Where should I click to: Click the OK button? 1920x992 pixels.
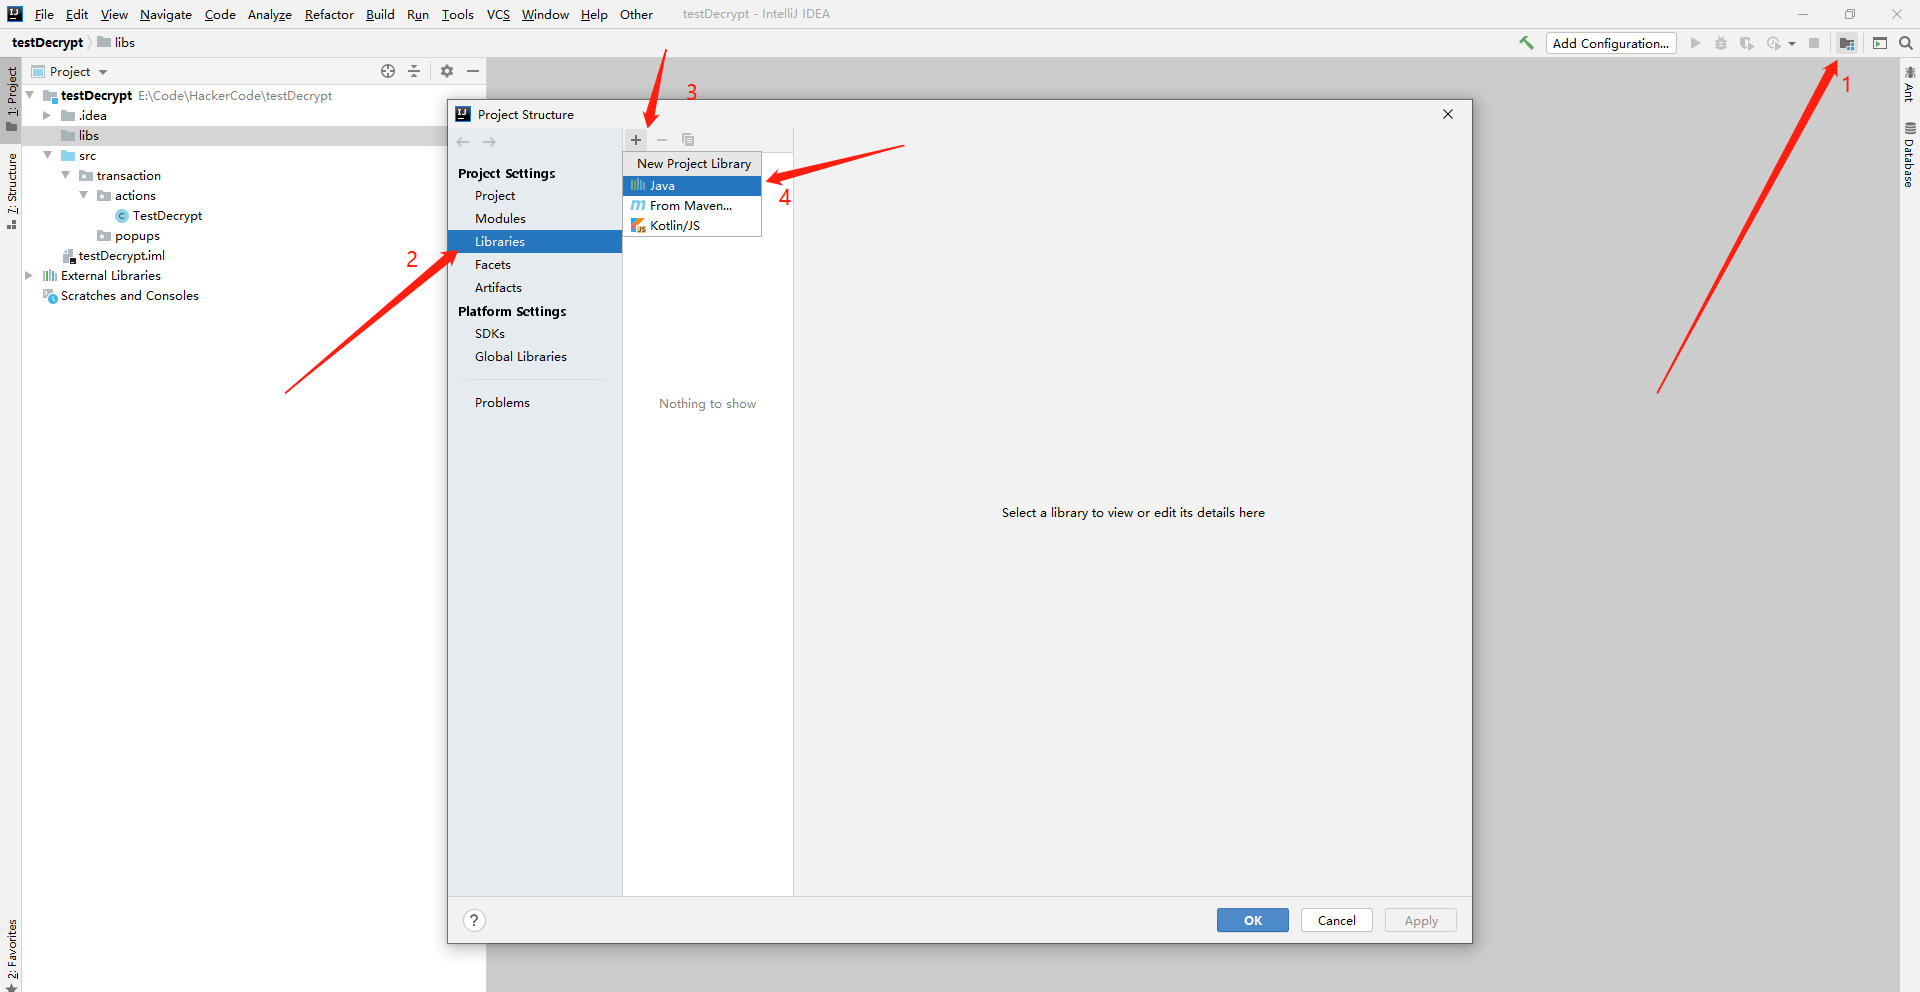1252,920
